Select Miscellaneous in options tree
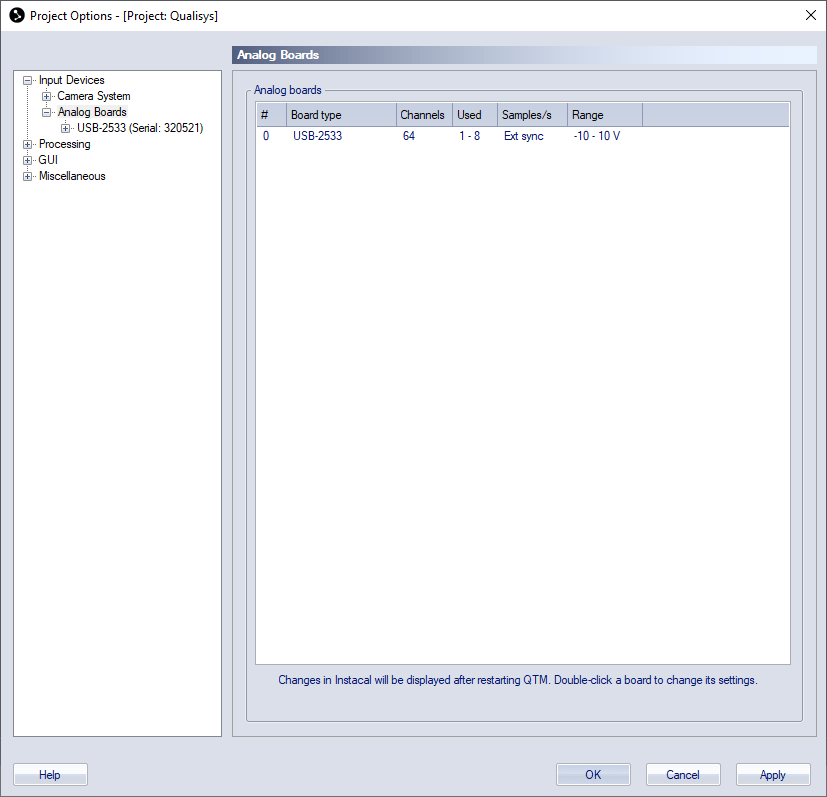 click(72, 177)
